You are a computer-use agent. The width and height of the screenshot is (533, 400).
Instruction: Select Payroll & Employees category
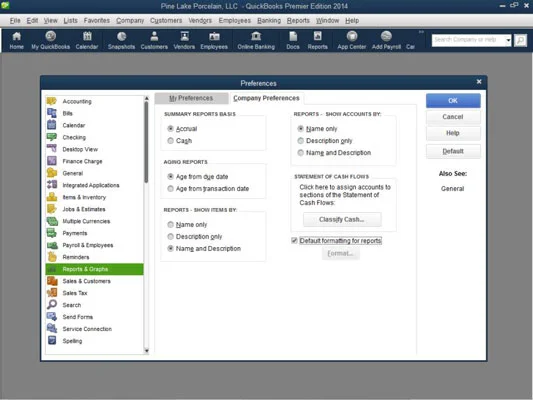(x=94, y=245)
